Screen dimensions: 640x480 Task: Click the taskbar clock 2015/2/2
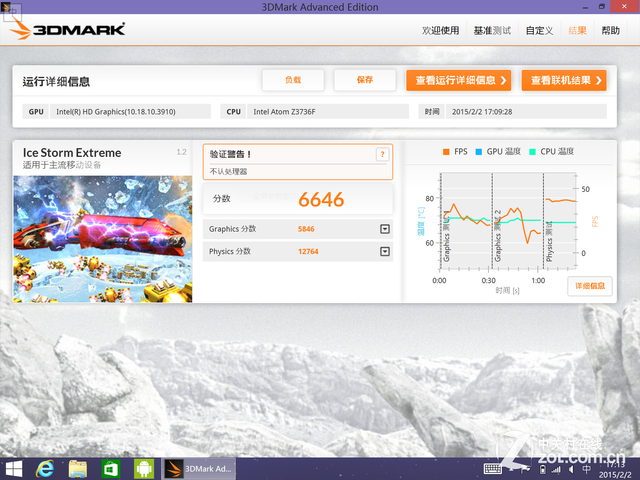pos(615,470)
